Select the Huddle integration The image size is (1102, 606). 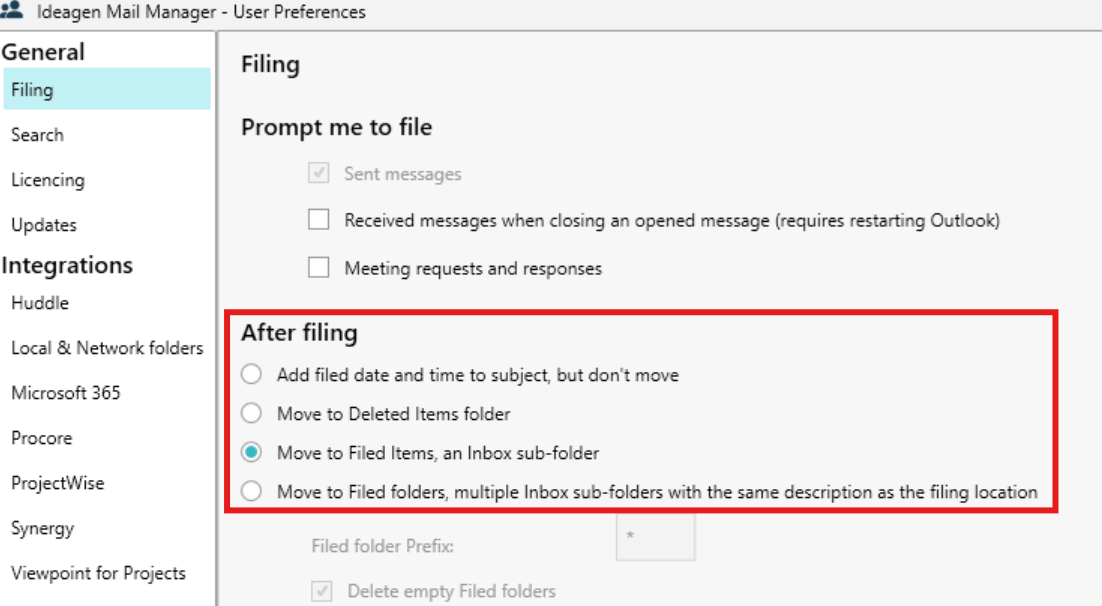(40, 303)
